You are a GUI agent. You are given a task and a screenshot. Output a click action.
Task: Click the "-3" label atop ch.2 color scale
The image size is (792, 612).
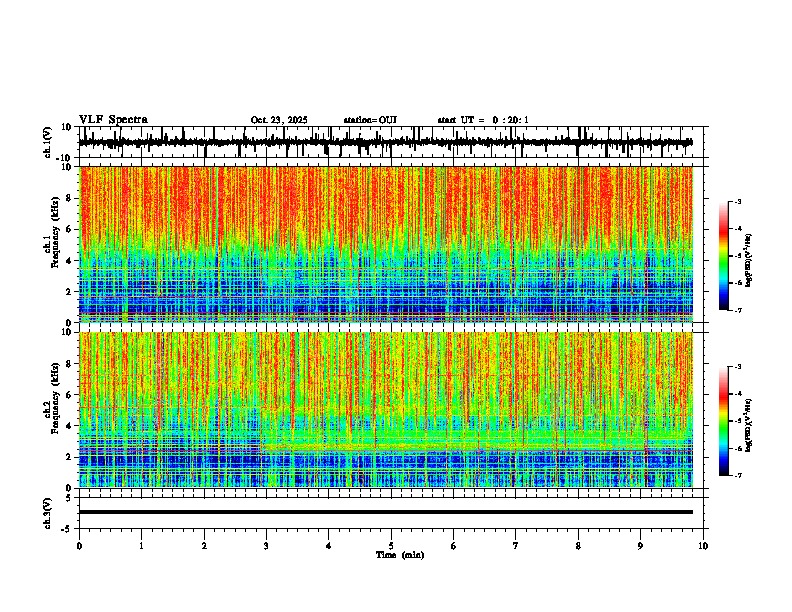tap(737, 367)
